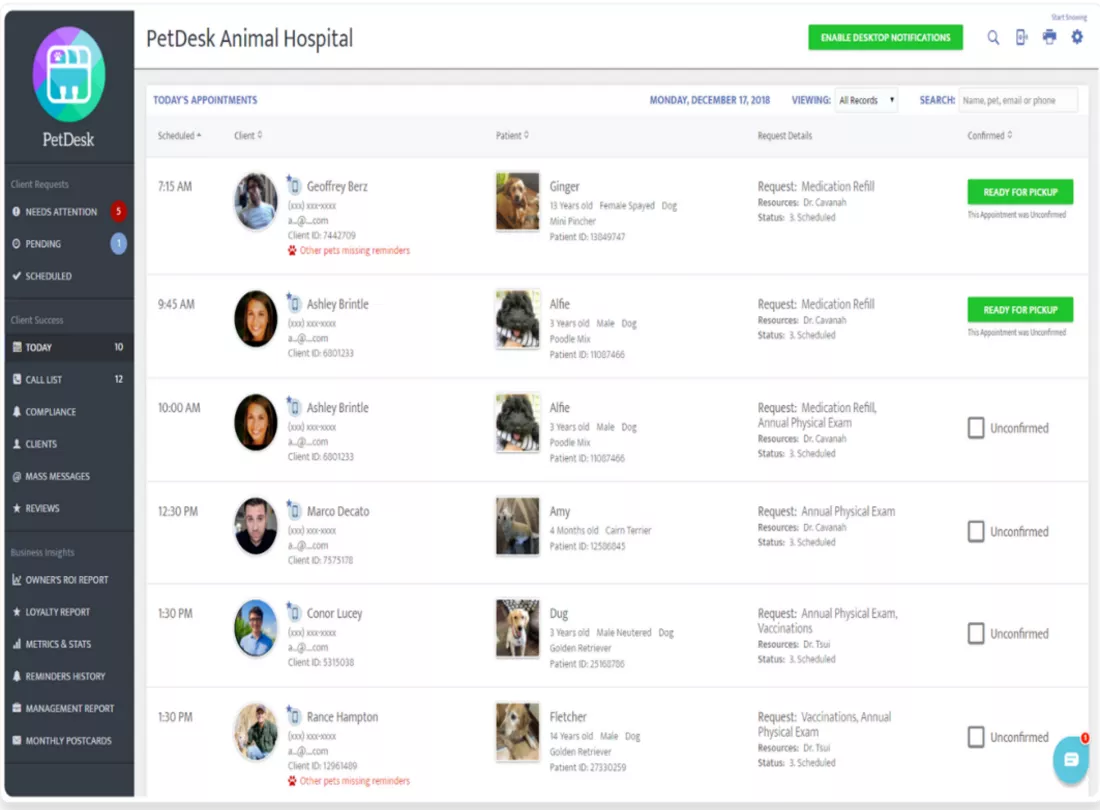Click Geoffrey Berz profile photo
This screenshot has width=1100, height=810.
tap(255, 201)
